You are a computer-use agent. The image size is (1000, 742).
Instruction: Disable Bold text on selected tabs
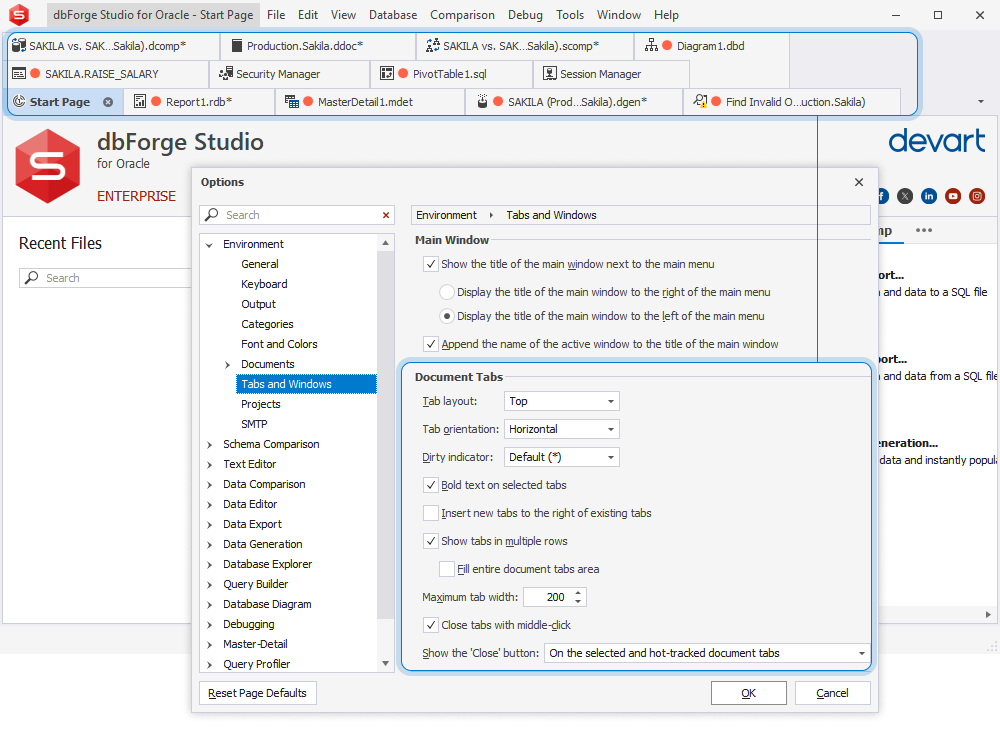coord(431,485)
